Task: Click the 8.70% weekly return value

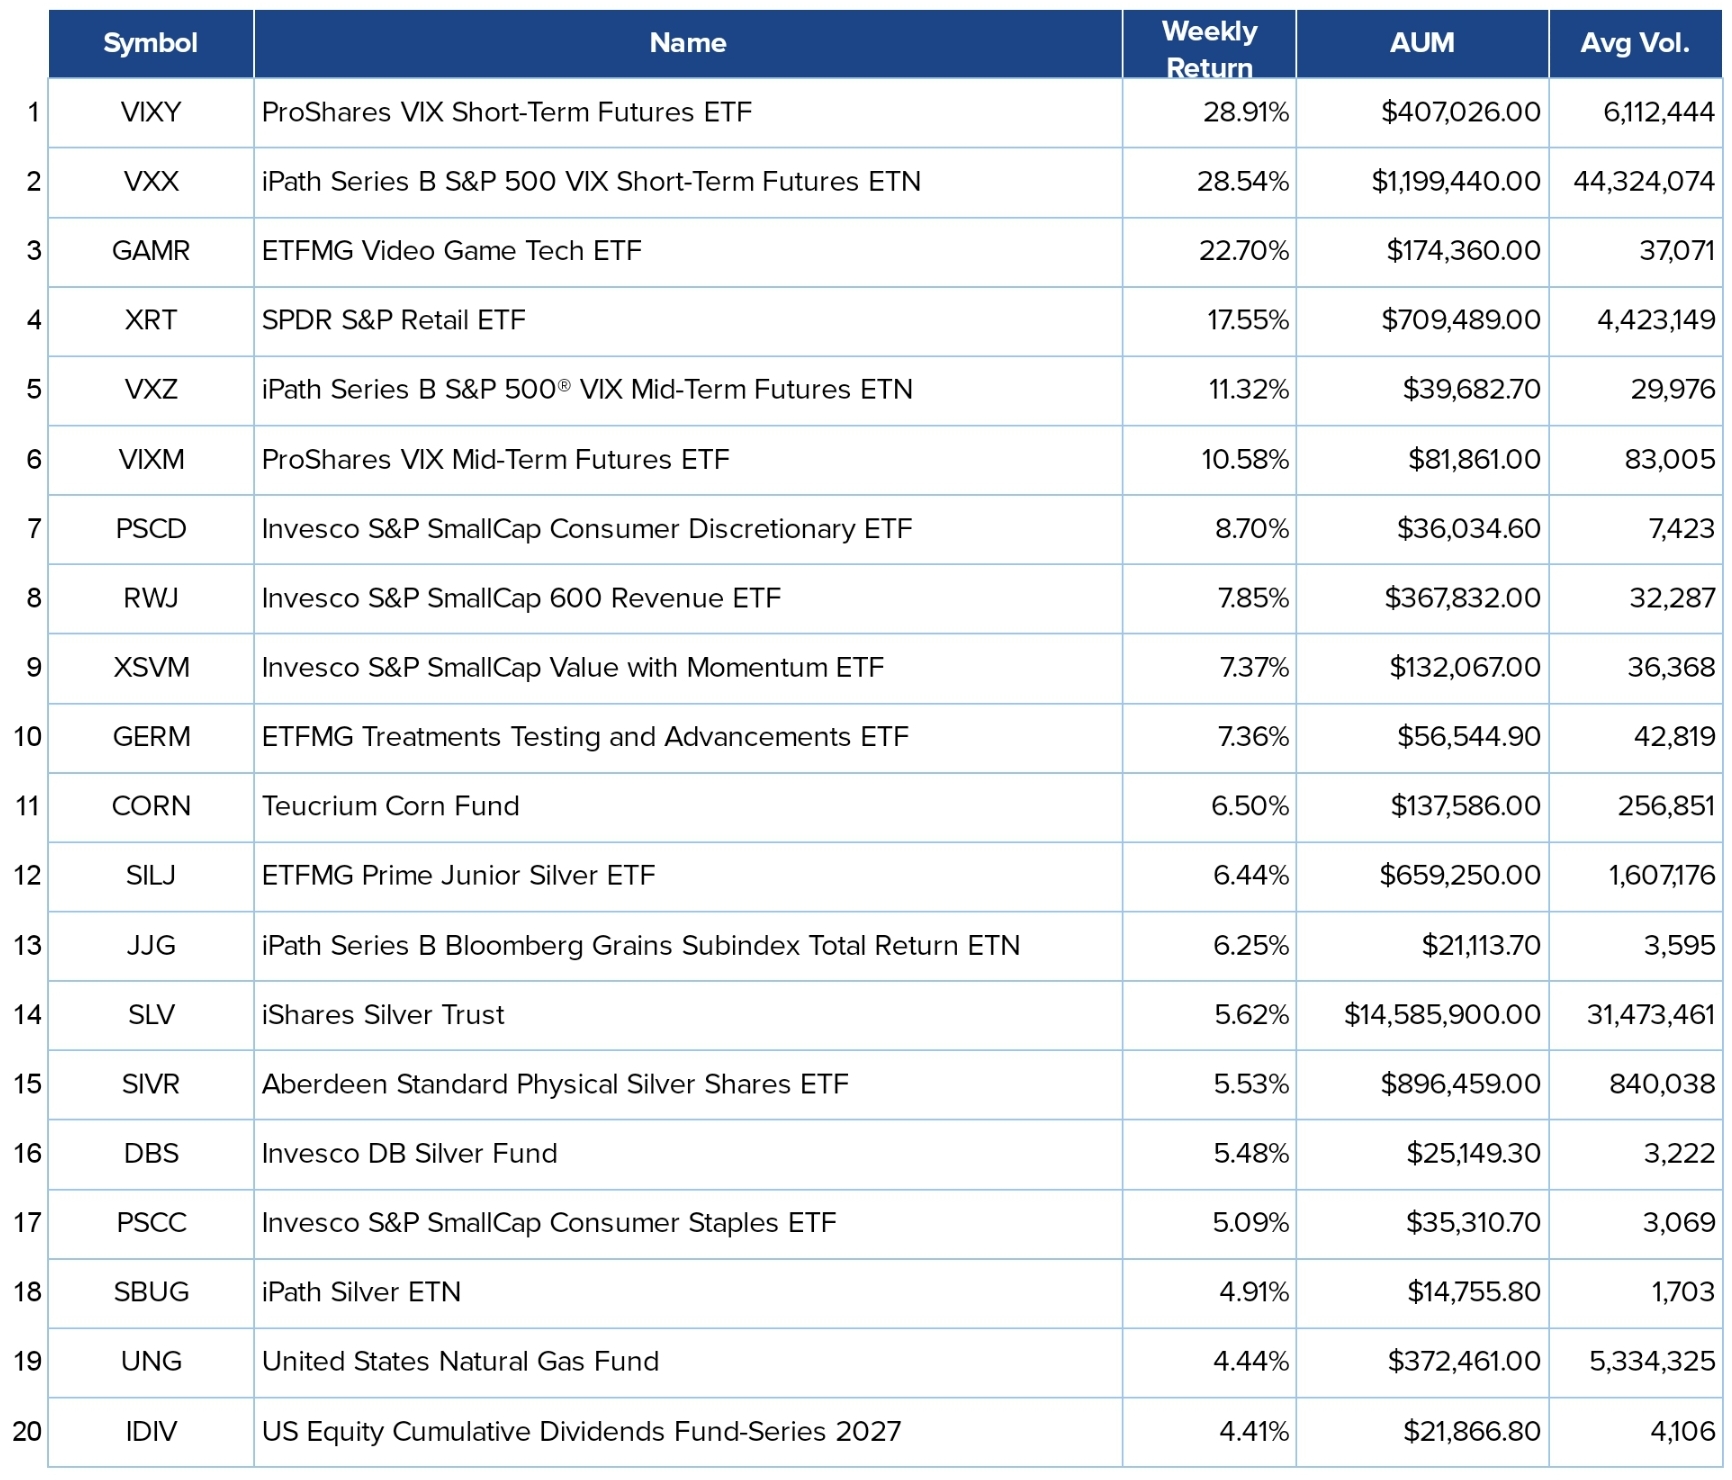Action: tap(1252, 528)
